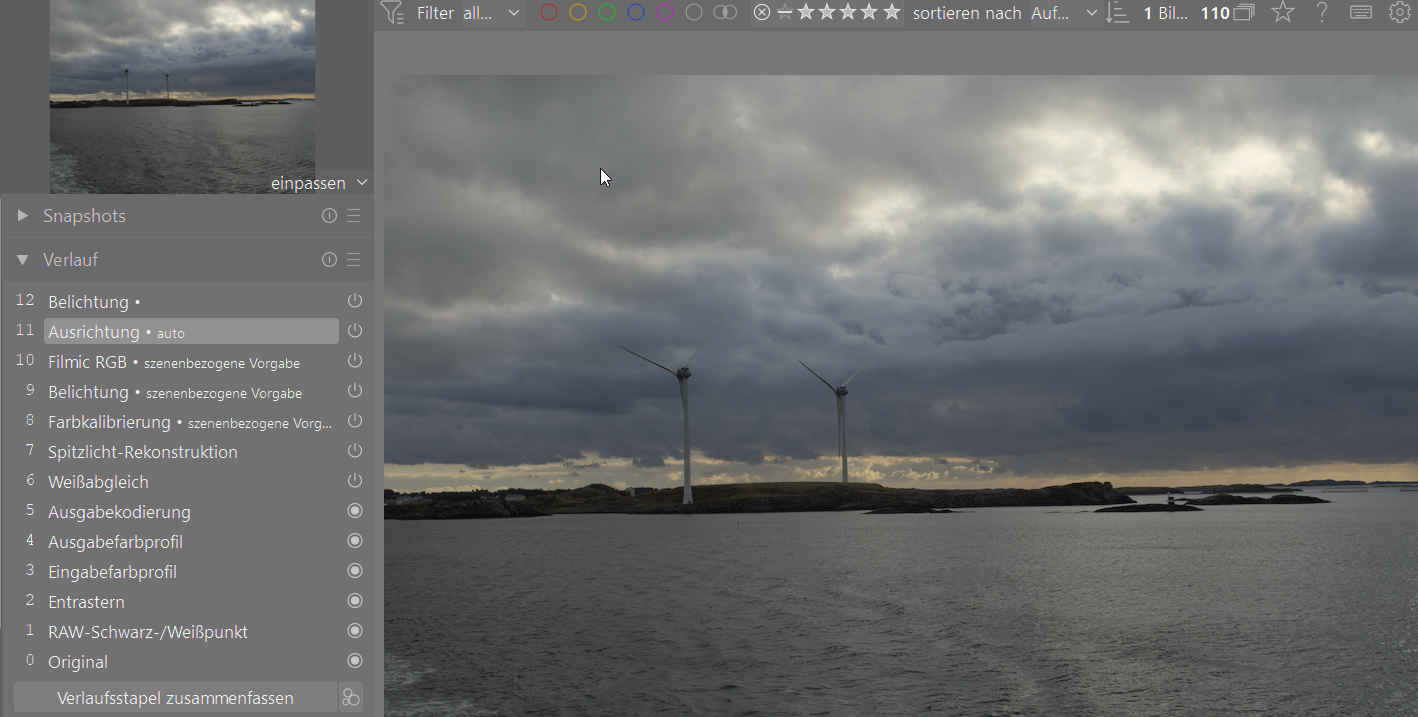The height and width of the screenshot is (717, 1418).
Task: Open the Filter dropdown showing all
Action: pyautogui.click(x=491, y=13)
